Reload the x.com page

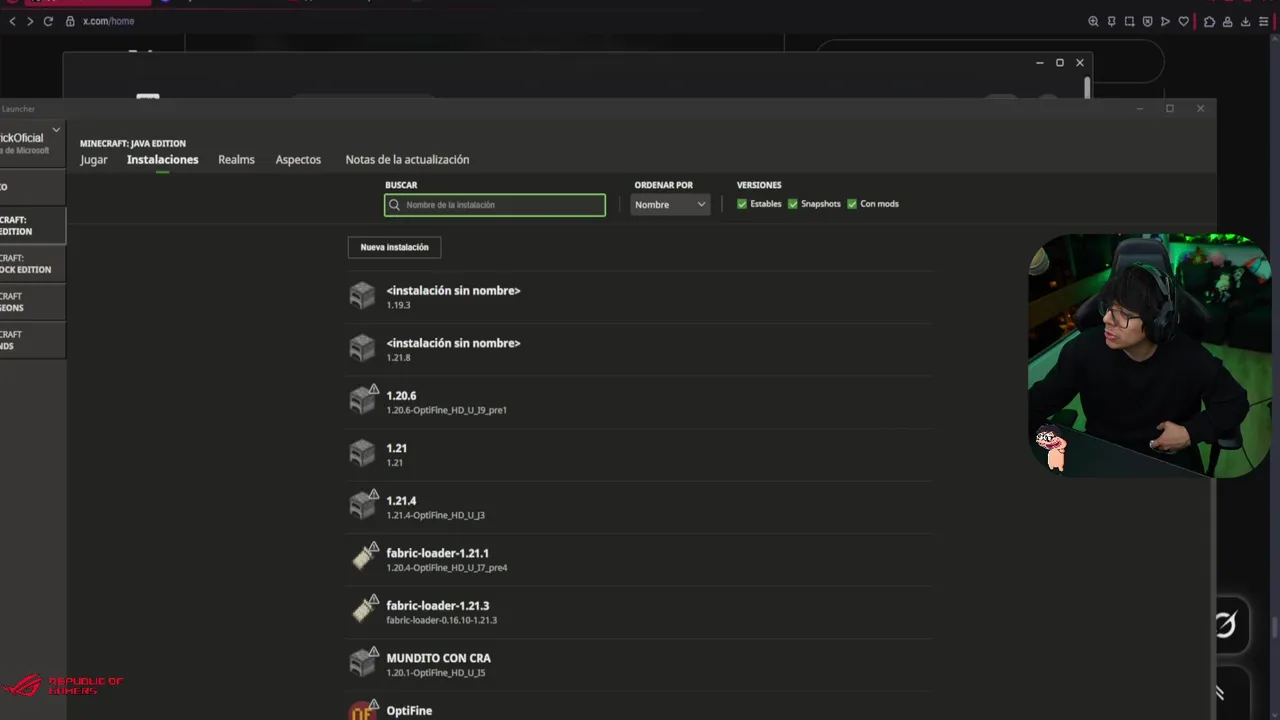pos(48,21)
